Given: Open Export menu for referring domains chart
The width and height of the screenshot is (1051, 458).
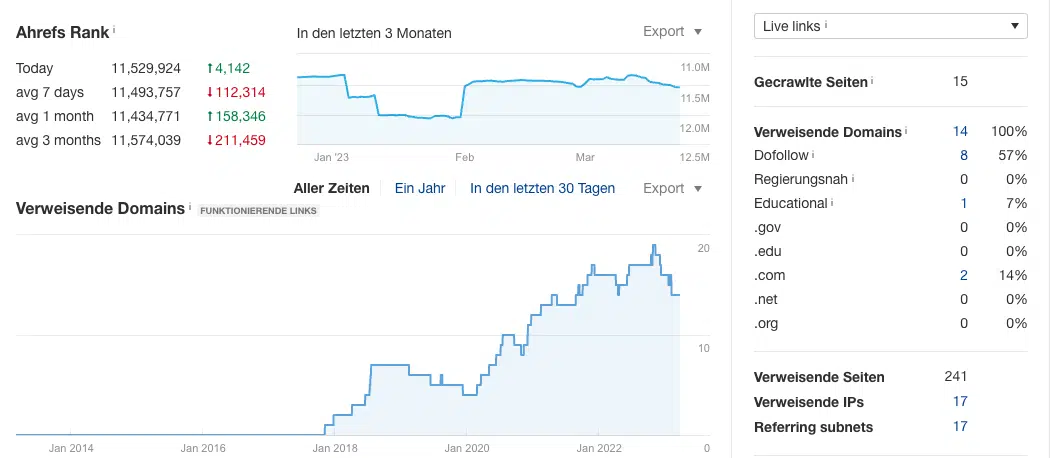Looking at the screenshot, I should pos(672,188).
